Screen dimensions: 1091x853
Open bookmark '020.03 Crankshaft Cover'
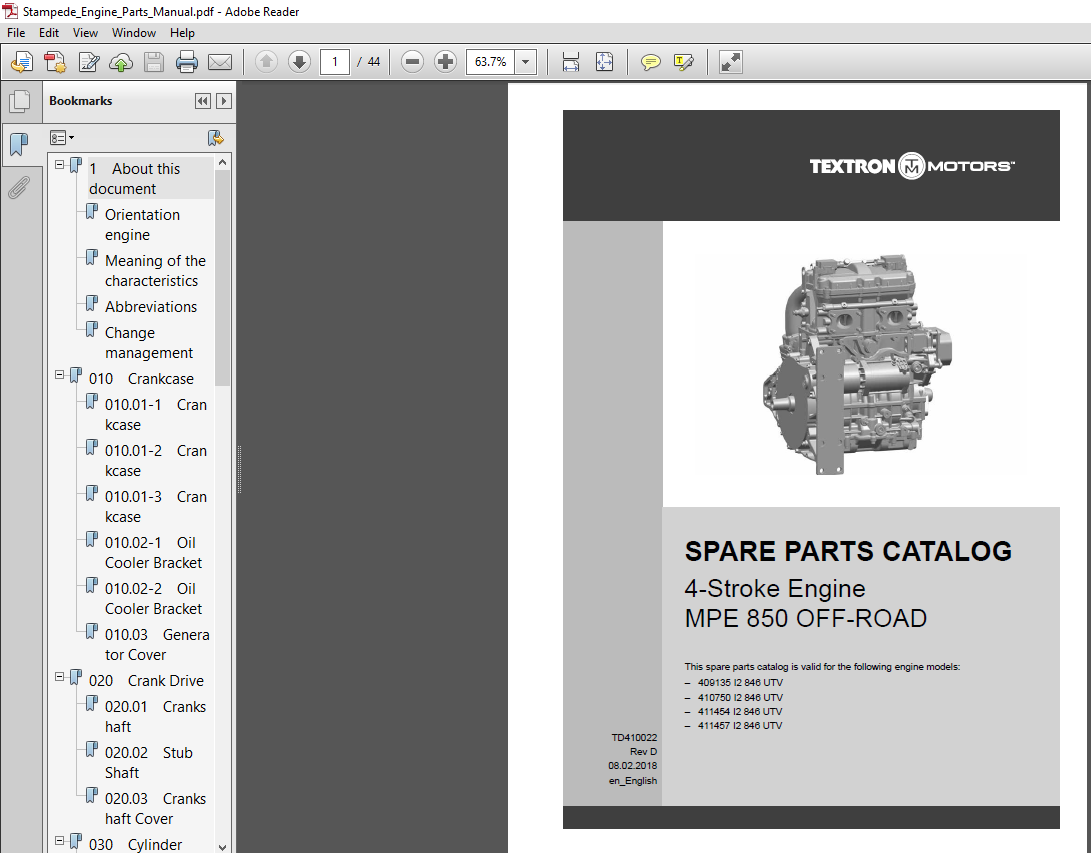(155, 808)
